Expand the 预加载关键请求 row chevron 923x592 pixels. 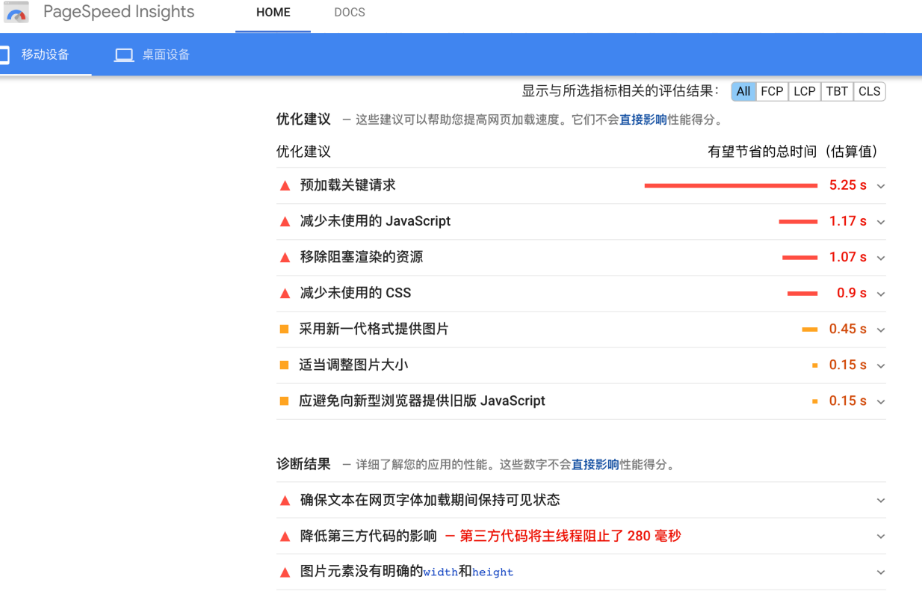tap(880, 186)
